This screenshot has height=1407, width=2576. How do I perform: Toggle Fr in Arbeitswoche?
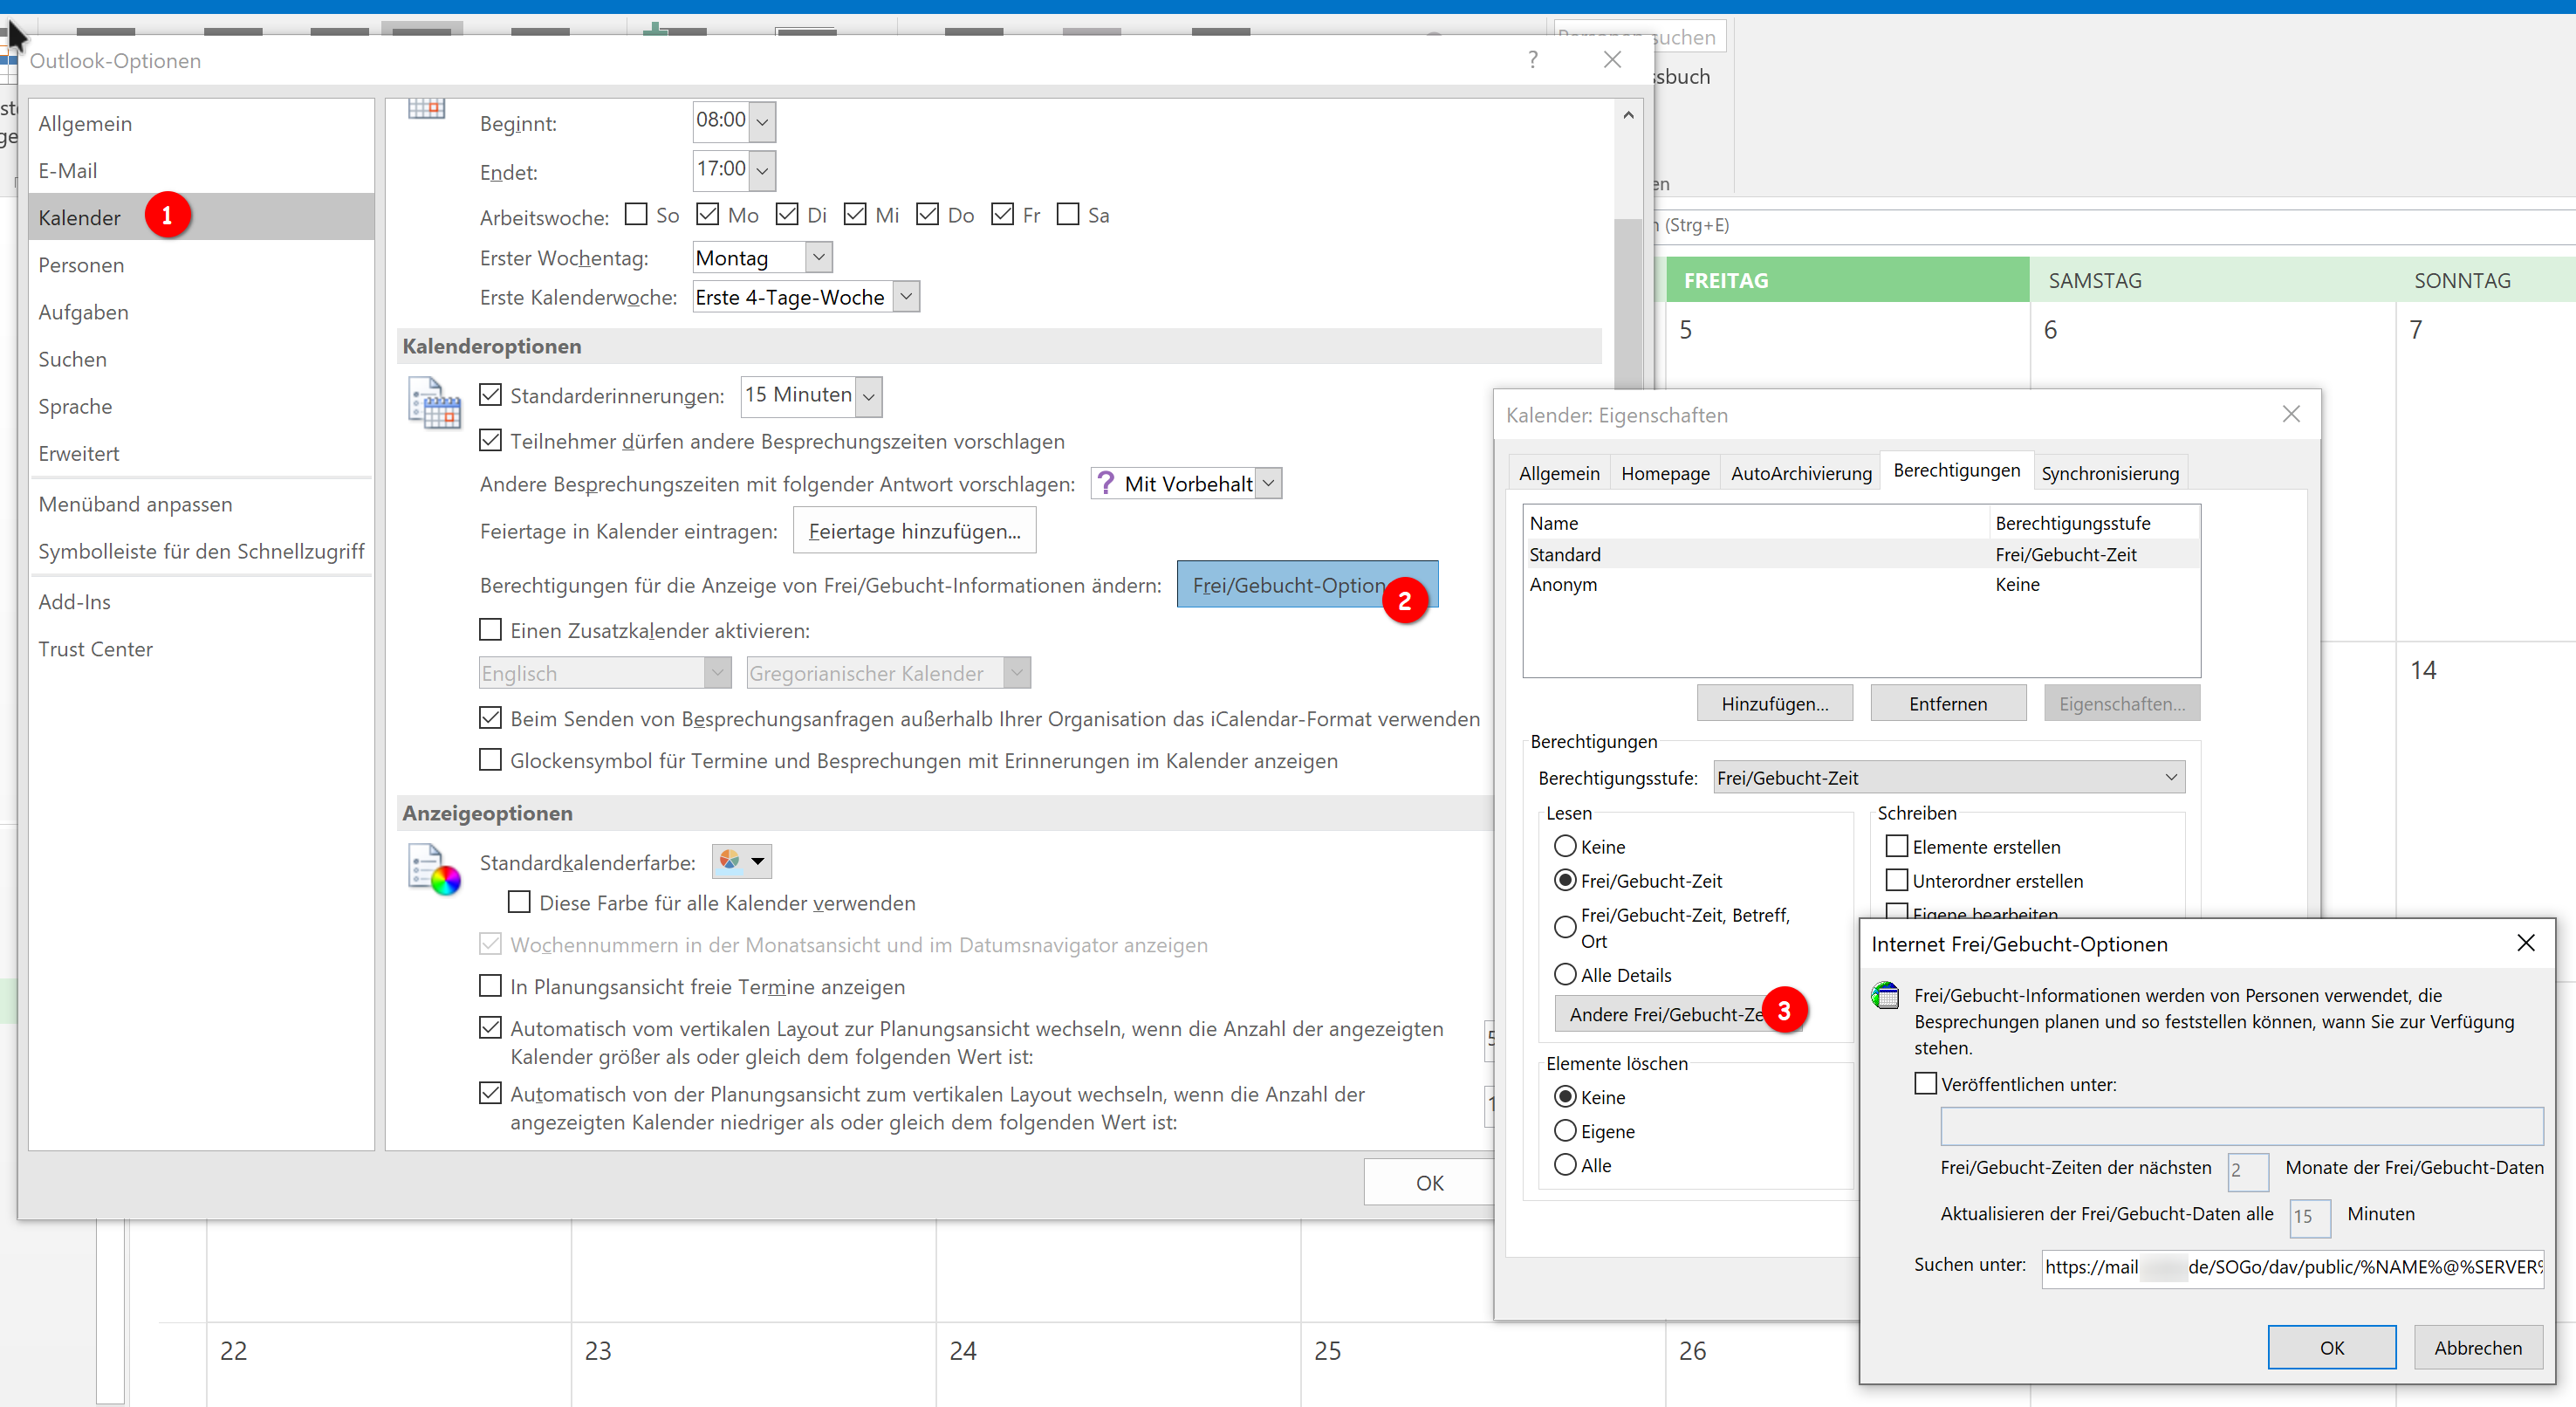(1003, 214)
